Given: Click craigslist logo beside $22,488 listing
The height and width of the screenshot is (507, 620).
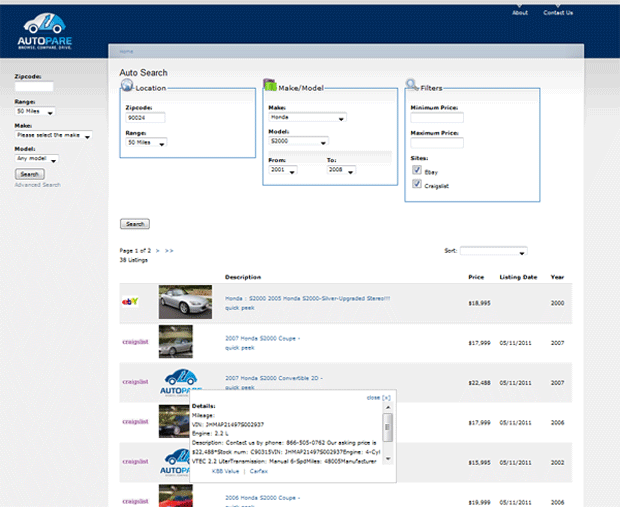Looking at the screenshot, I should coord(135,382).
